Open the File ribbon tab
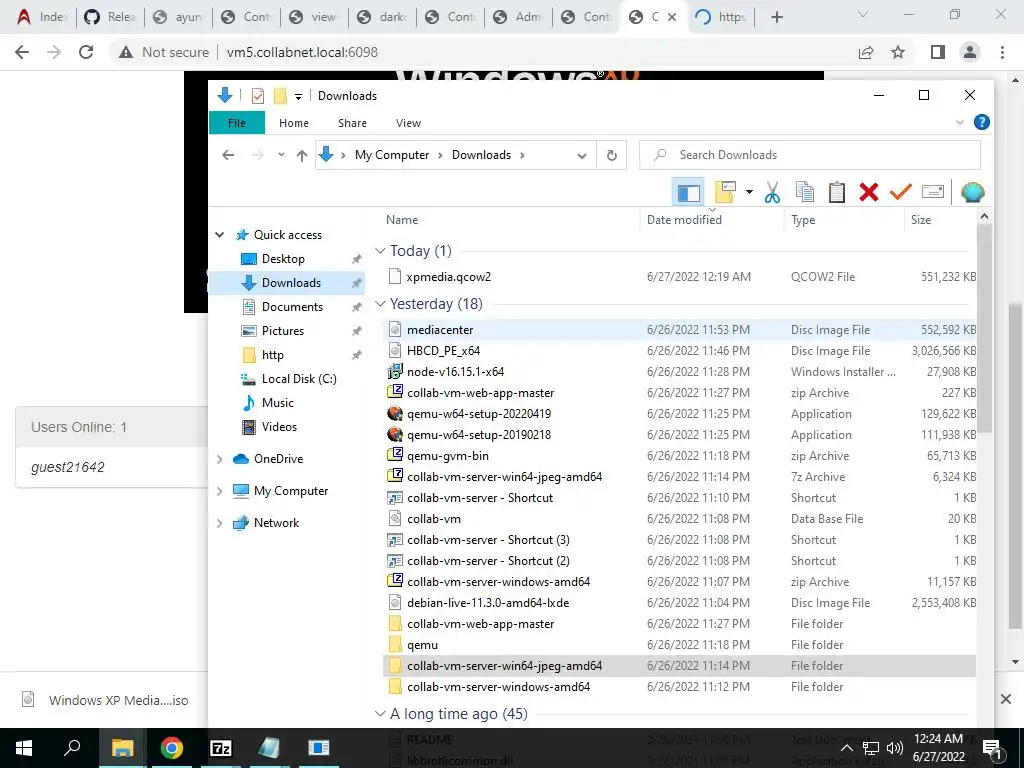Viewport: 1024px width, 768px height. pos(236,123)
